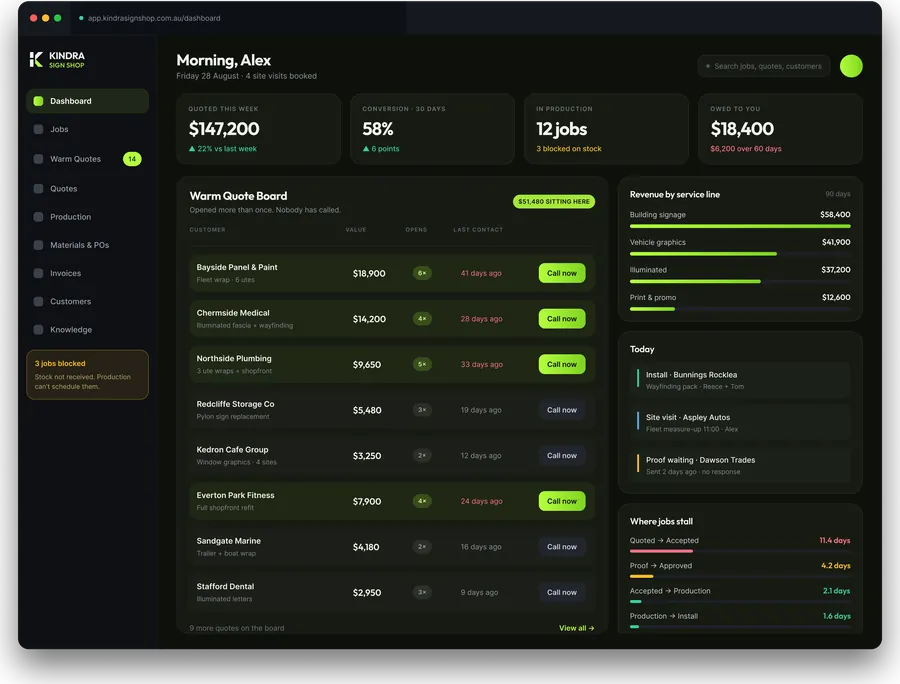Call now for Redcliffe Storage Co
The width and height of the screenshot is (900, 684).
(562, 410)
